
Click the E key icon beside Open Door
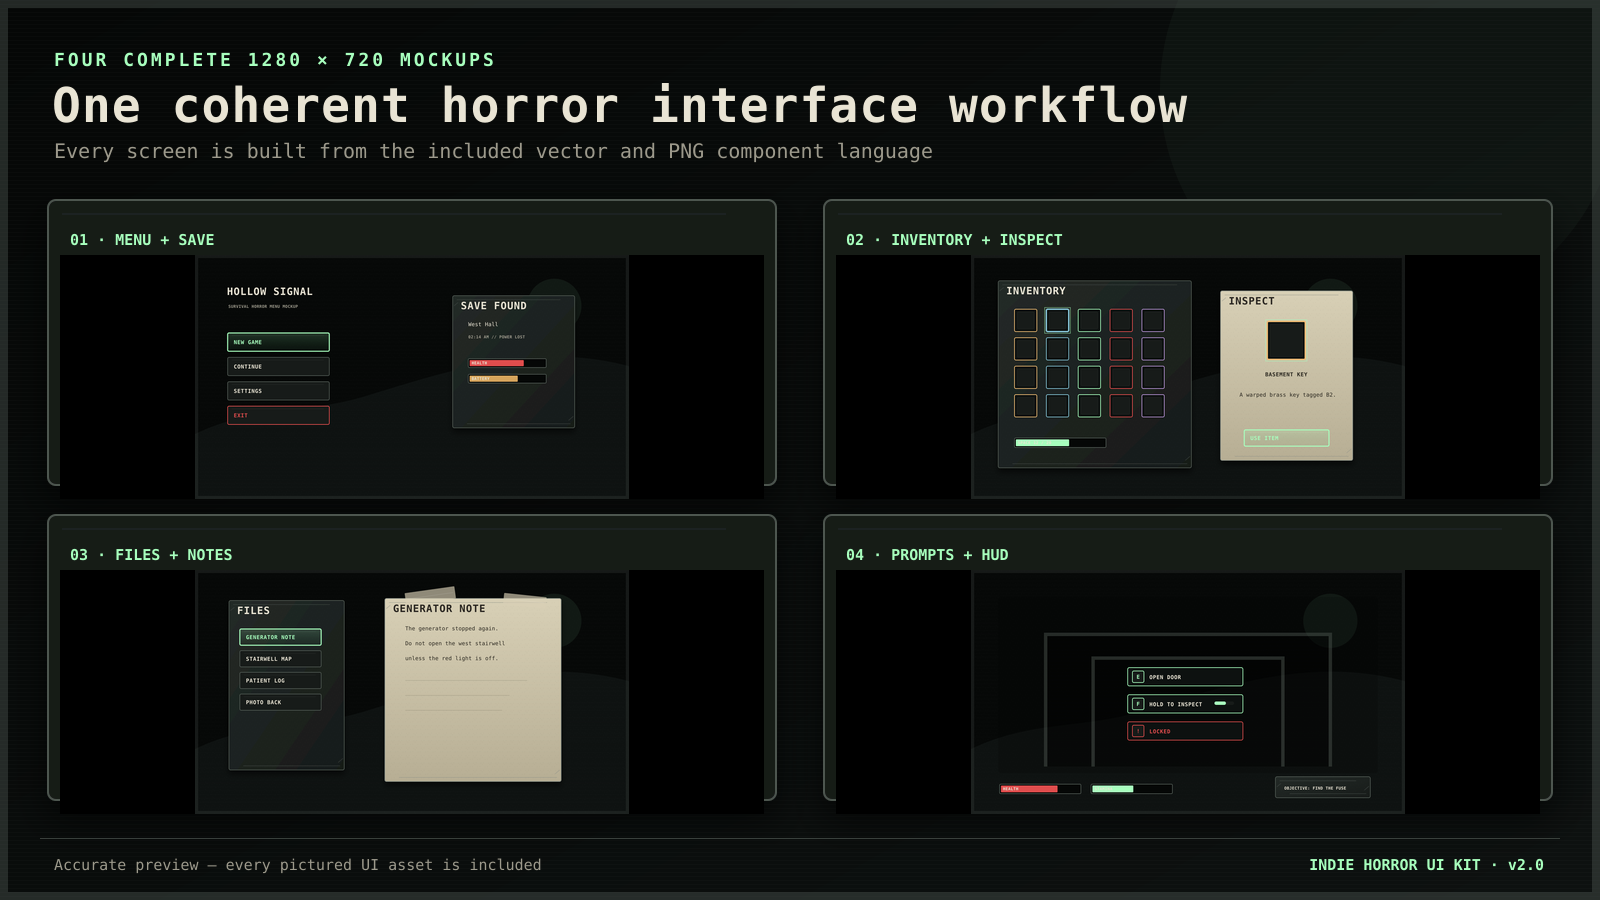[1138, 677]
